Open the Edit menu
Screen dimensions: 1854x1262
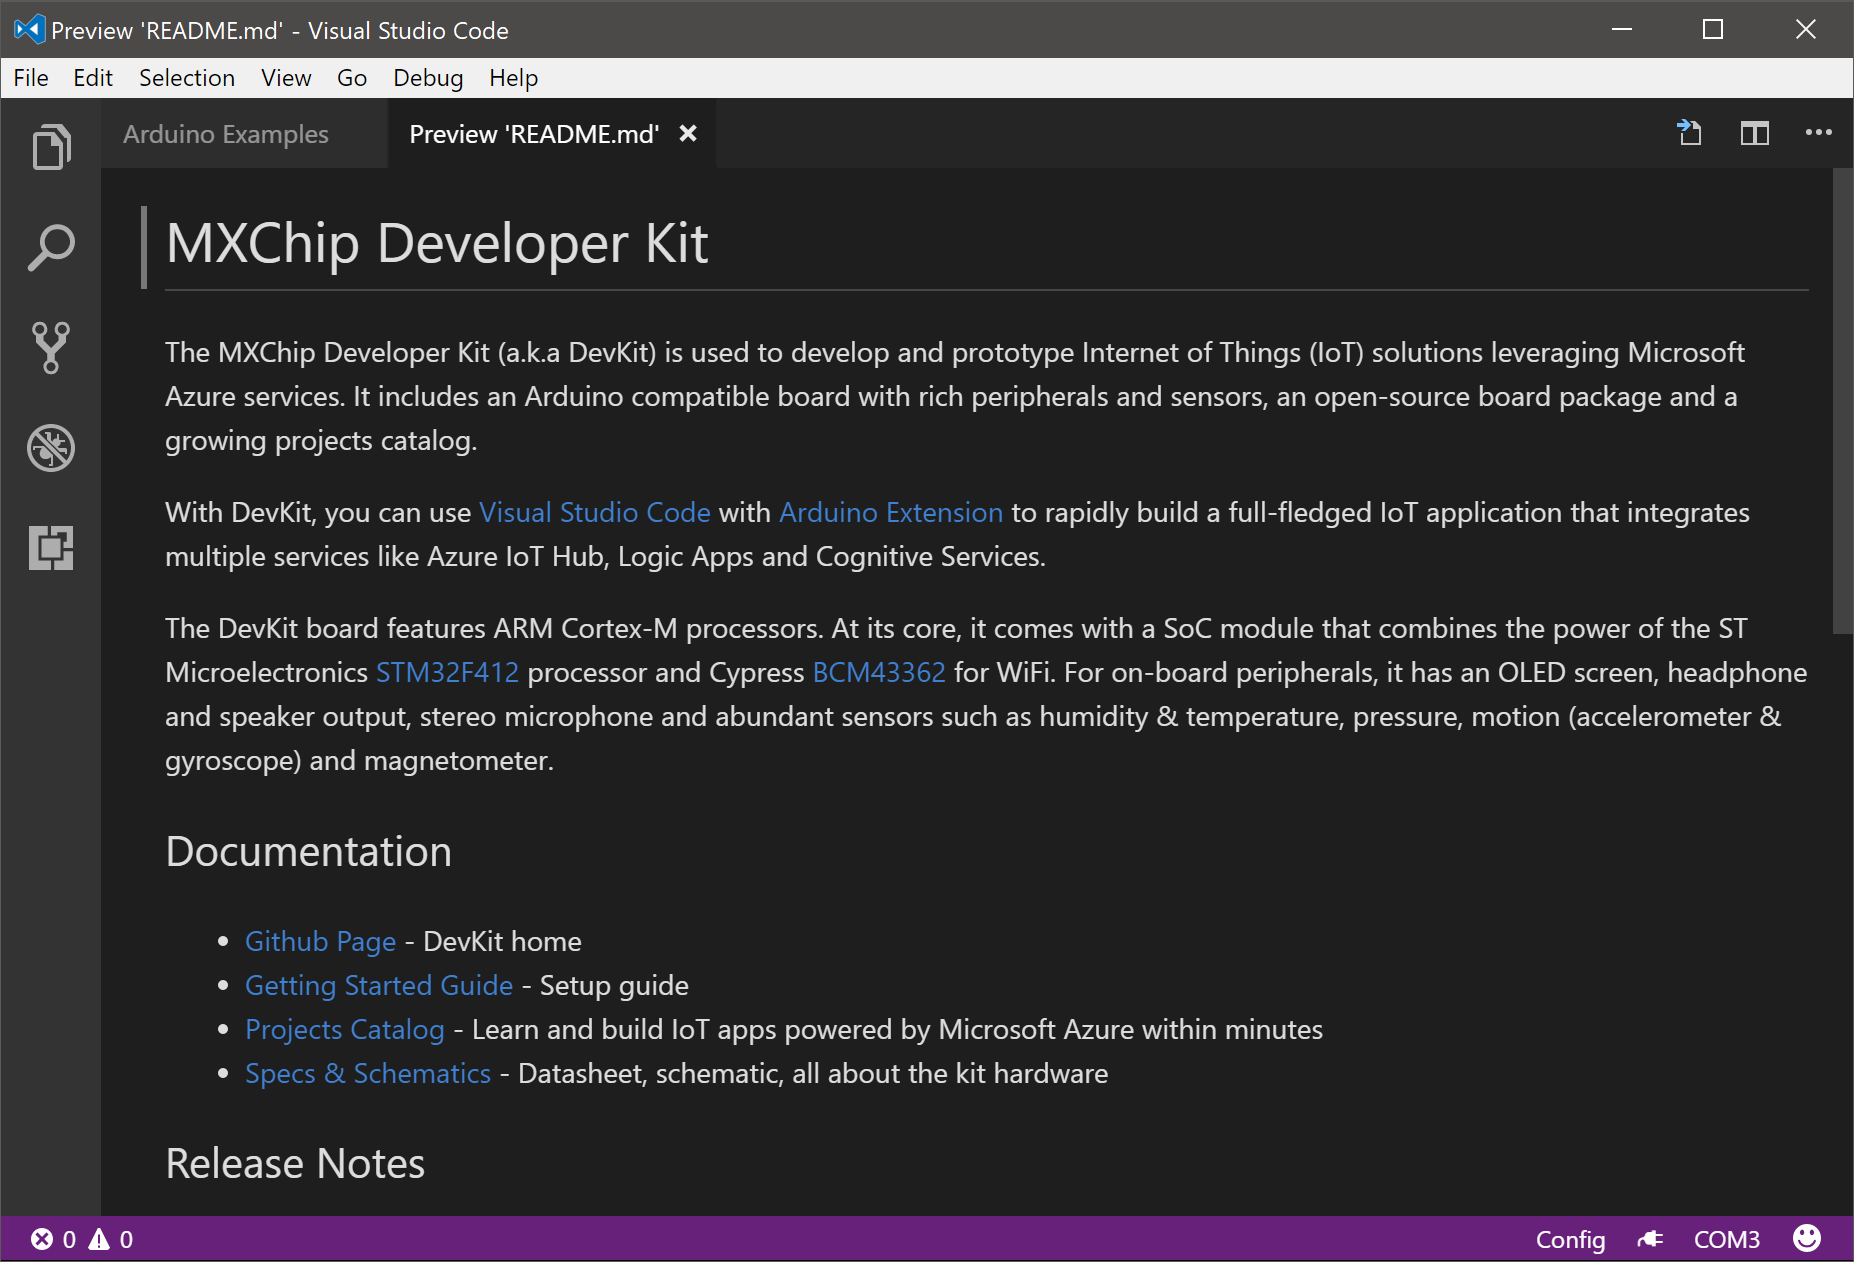(x=93, y=78)
